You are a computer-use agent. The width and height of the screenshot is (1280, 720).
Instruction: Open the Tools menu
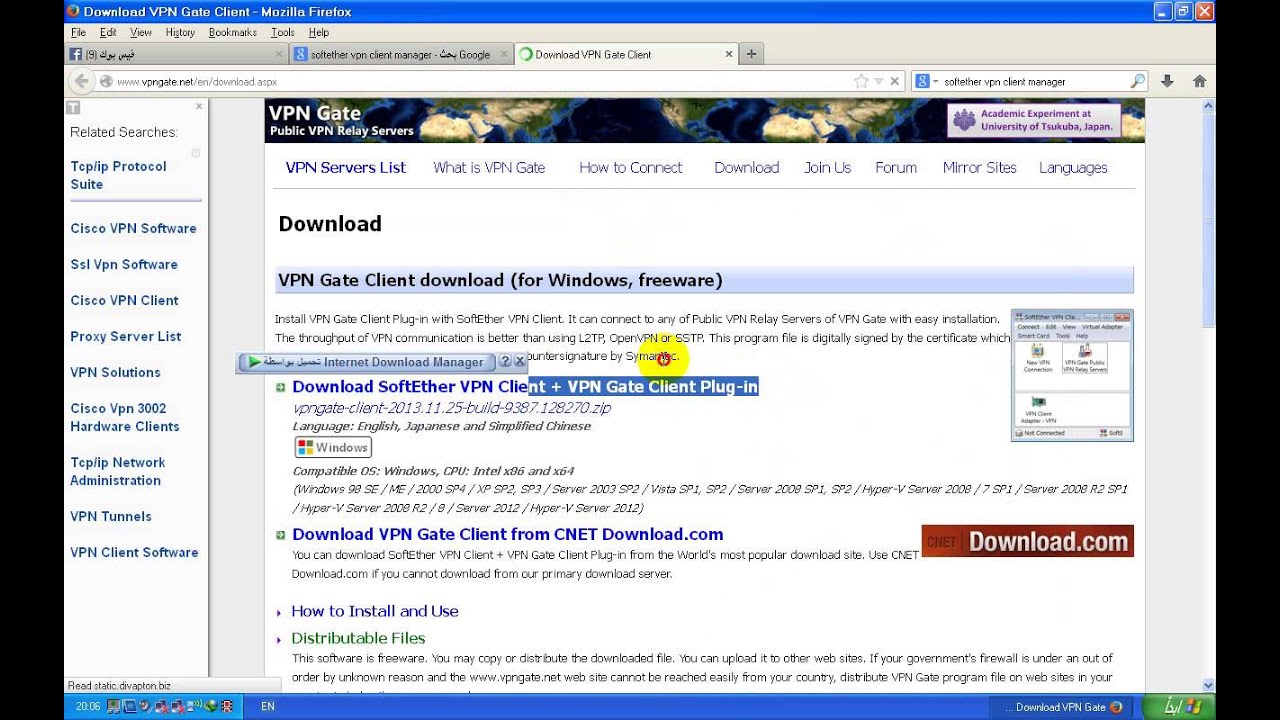(x=283, y=32)
